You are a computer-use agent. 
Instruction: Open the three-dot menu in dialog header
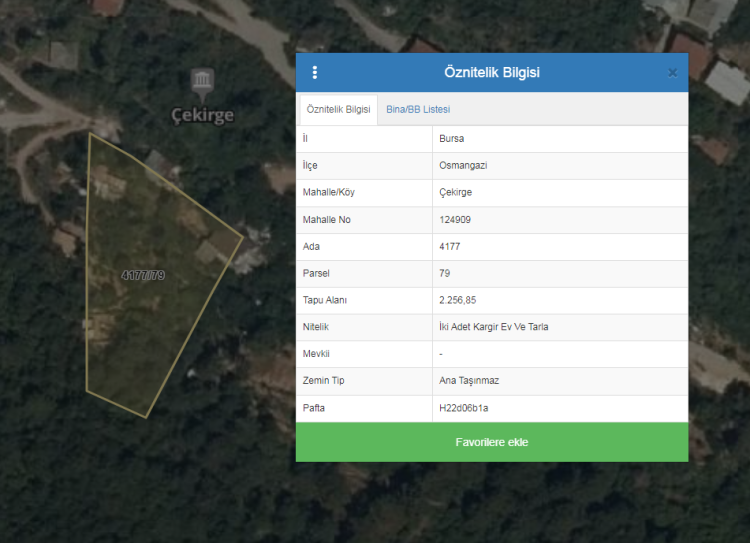click(315, 72)
